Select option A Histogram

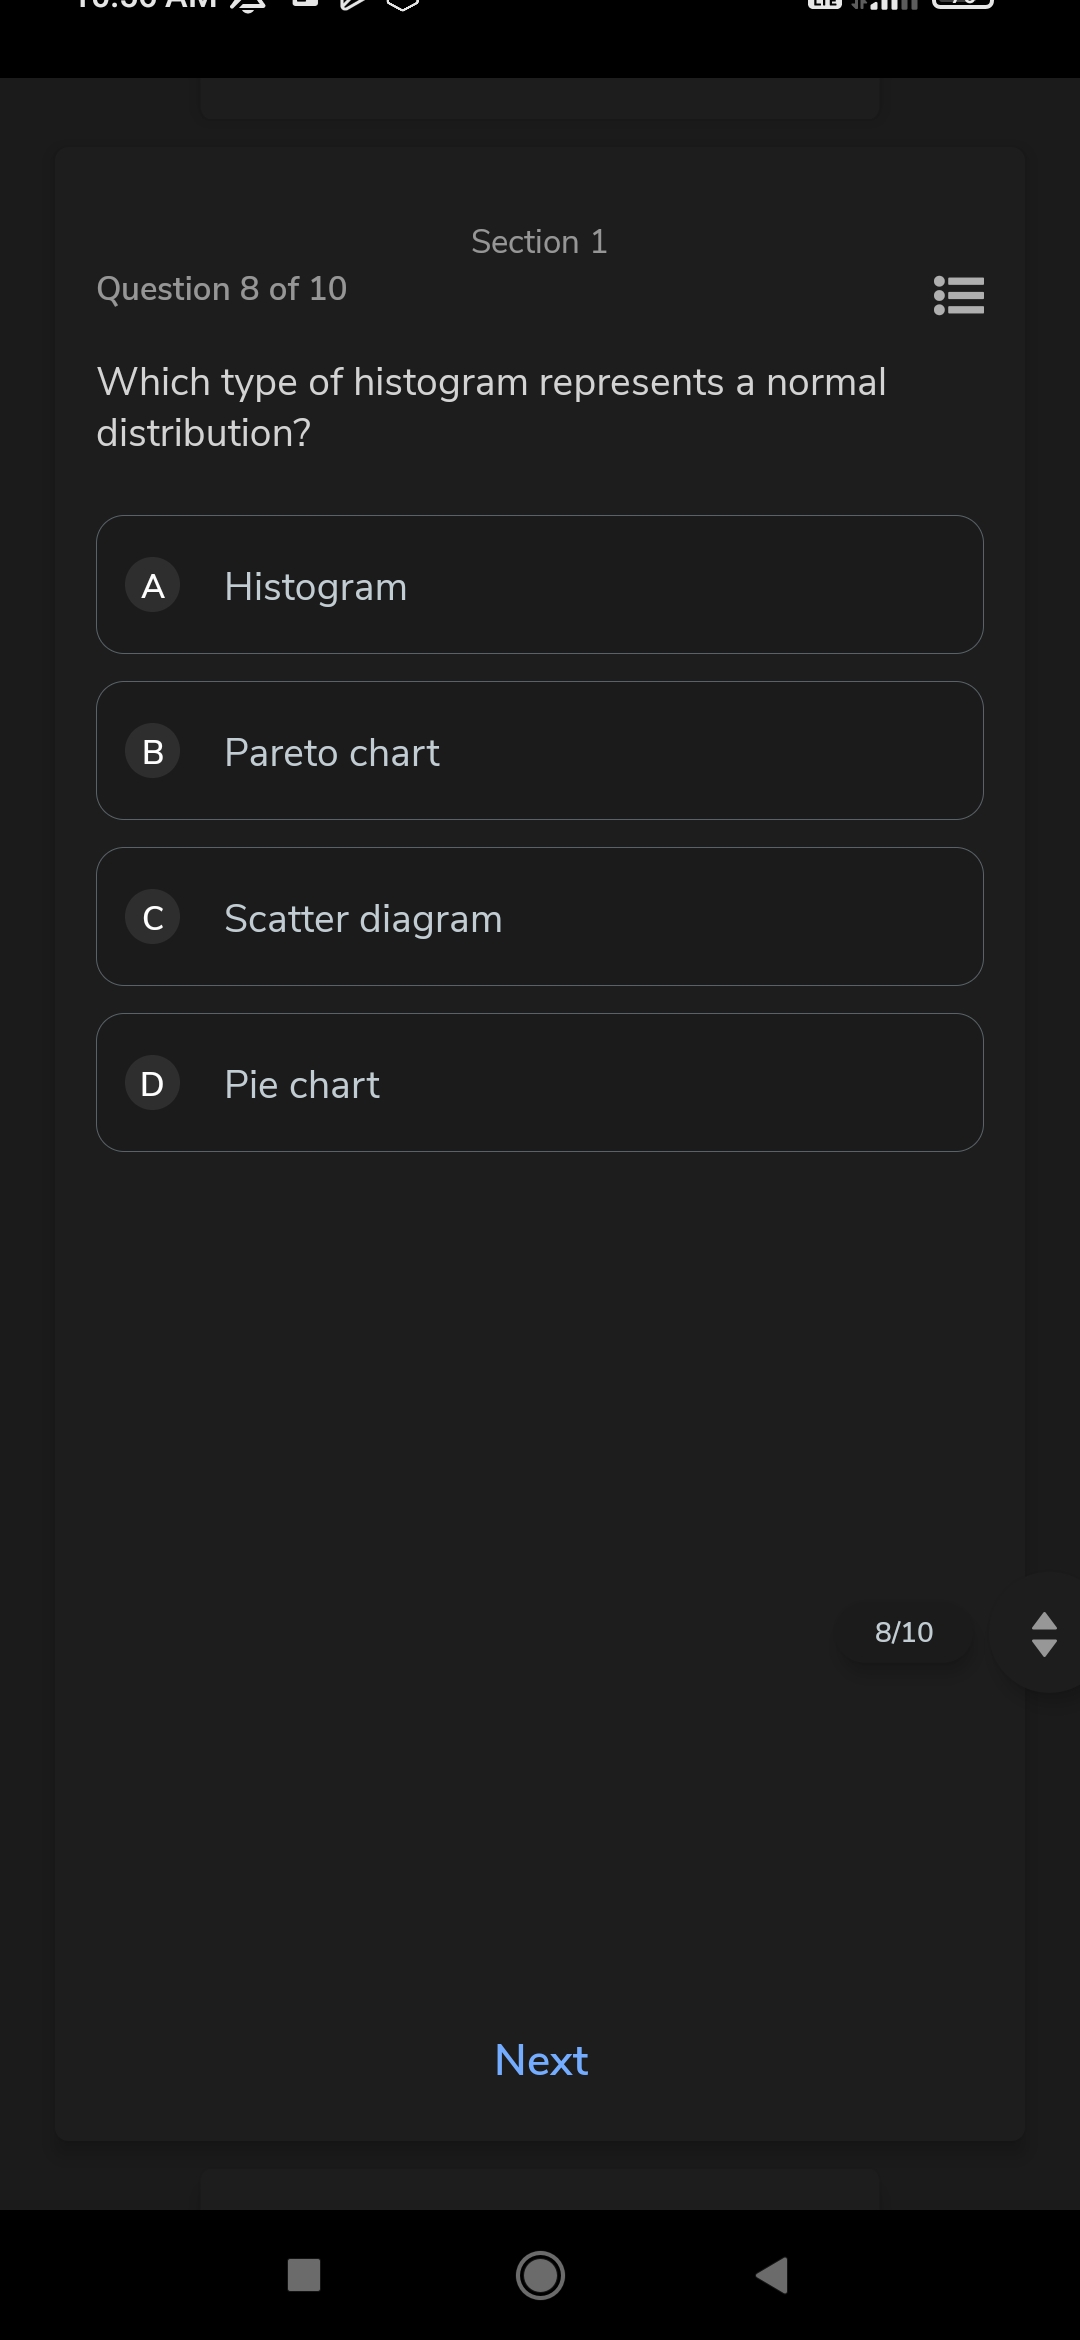(x=540, y=585)
